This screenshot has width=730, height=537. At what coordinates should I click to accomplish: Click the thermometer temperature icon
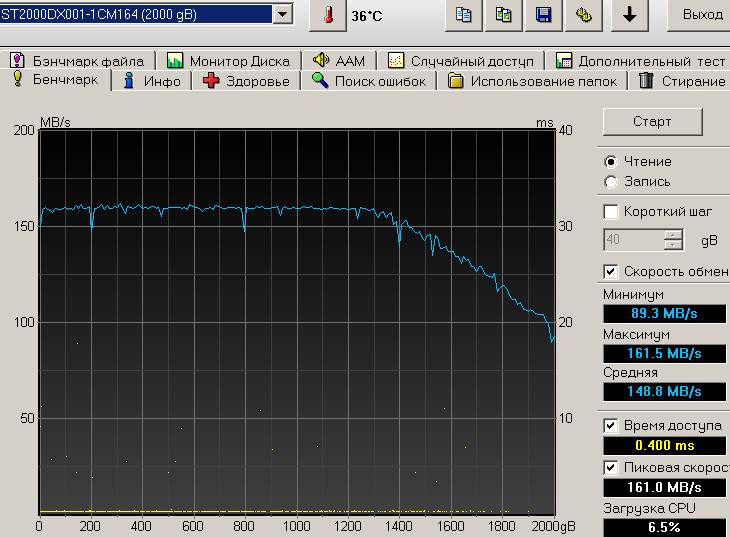point(327,15)
